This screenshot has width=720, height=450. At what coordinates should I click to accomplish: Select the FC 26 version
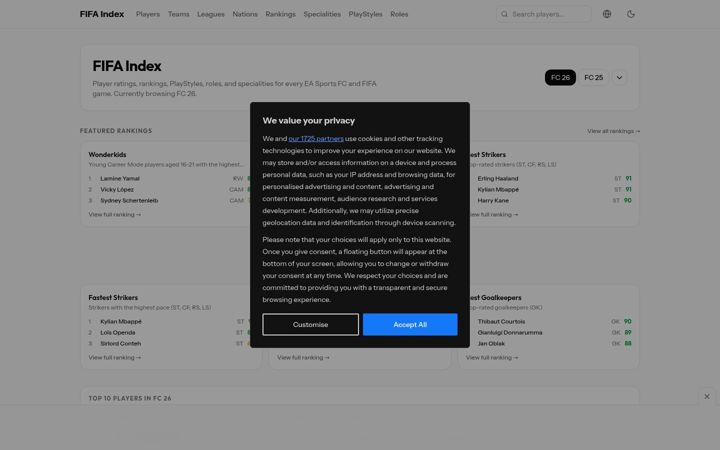(x=560, y=78)
